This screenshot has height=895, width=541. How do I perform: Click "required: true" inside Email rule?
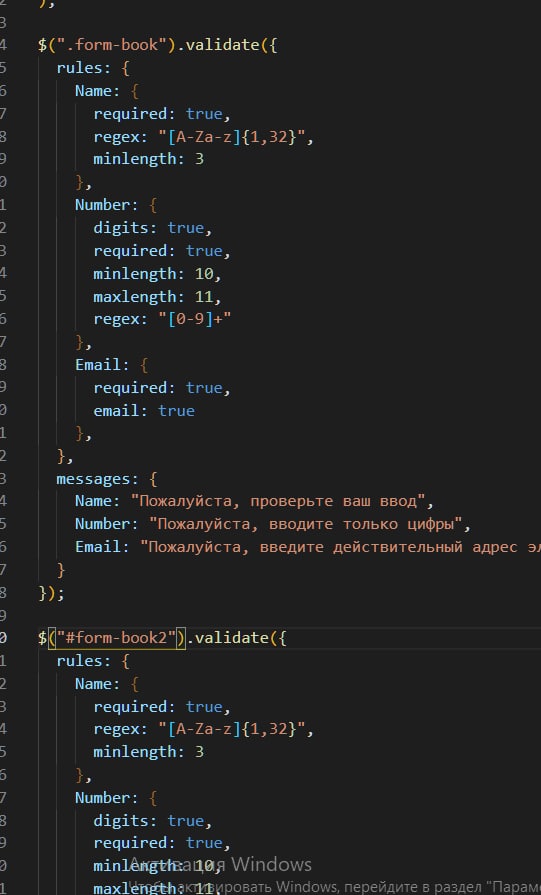158,388
